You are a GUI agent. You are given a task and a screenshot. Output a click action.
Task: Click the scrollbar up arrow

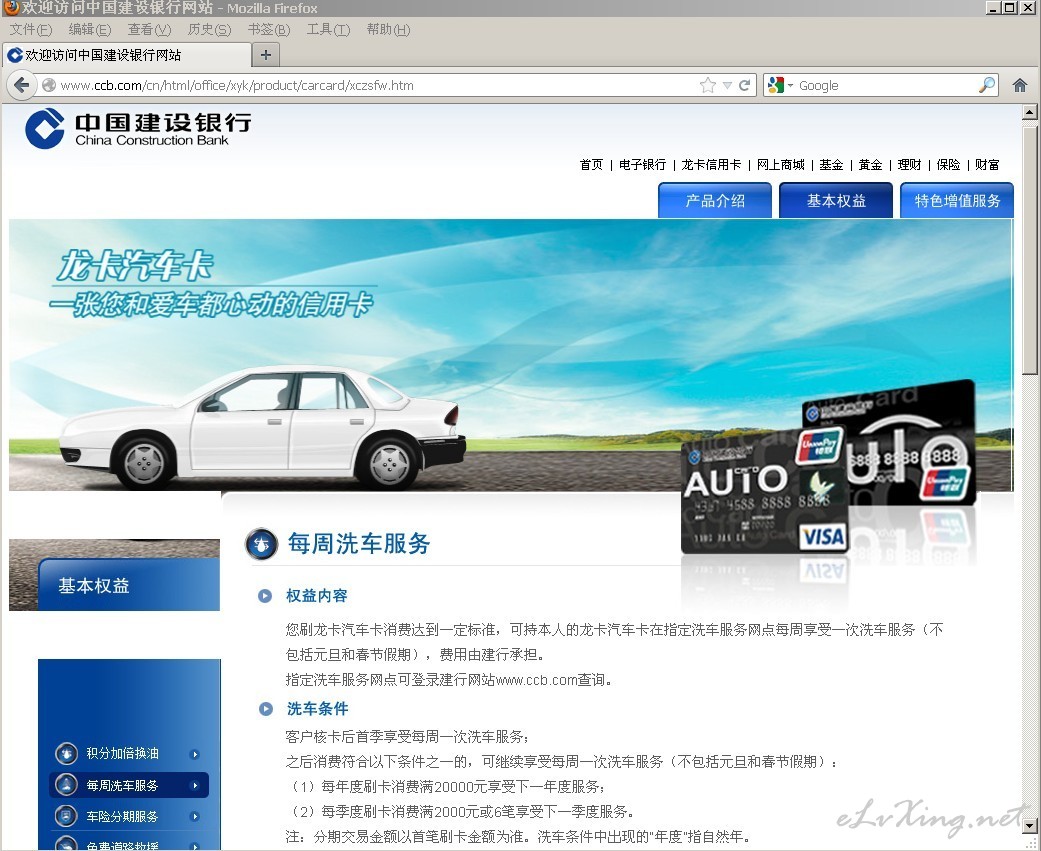pyautogui.click(x=1029, y=112)
